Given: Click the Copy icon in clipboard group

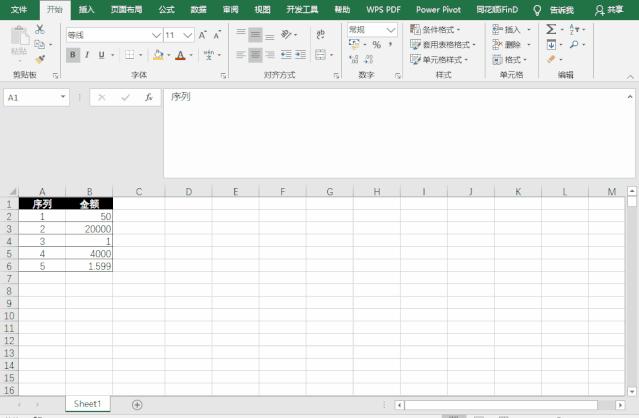Looking at the screenshot, I should coord(40,44).
